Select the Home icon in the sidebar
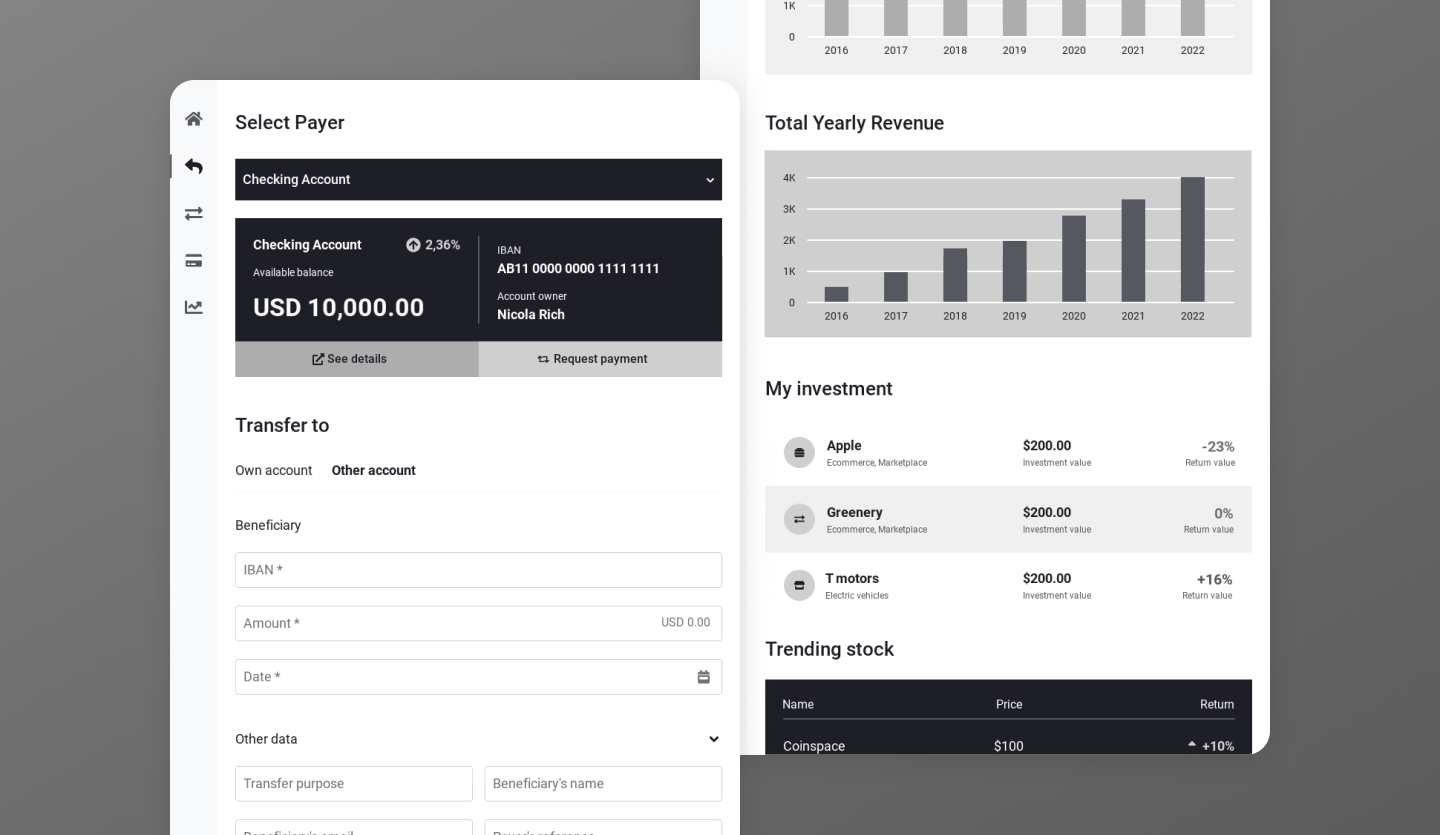 [193, 118]
